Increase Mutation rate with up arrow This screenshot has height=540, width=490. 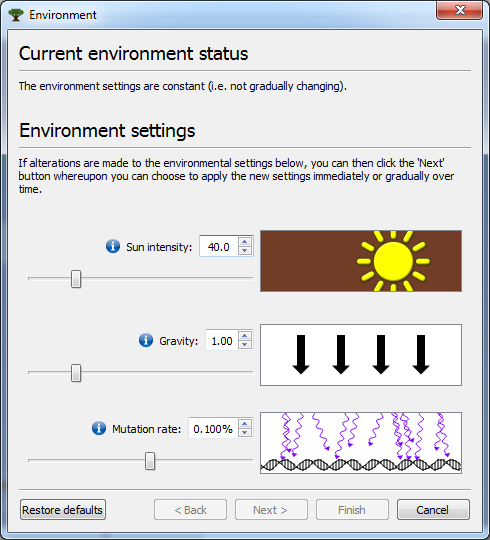click(x=244, y=424)
